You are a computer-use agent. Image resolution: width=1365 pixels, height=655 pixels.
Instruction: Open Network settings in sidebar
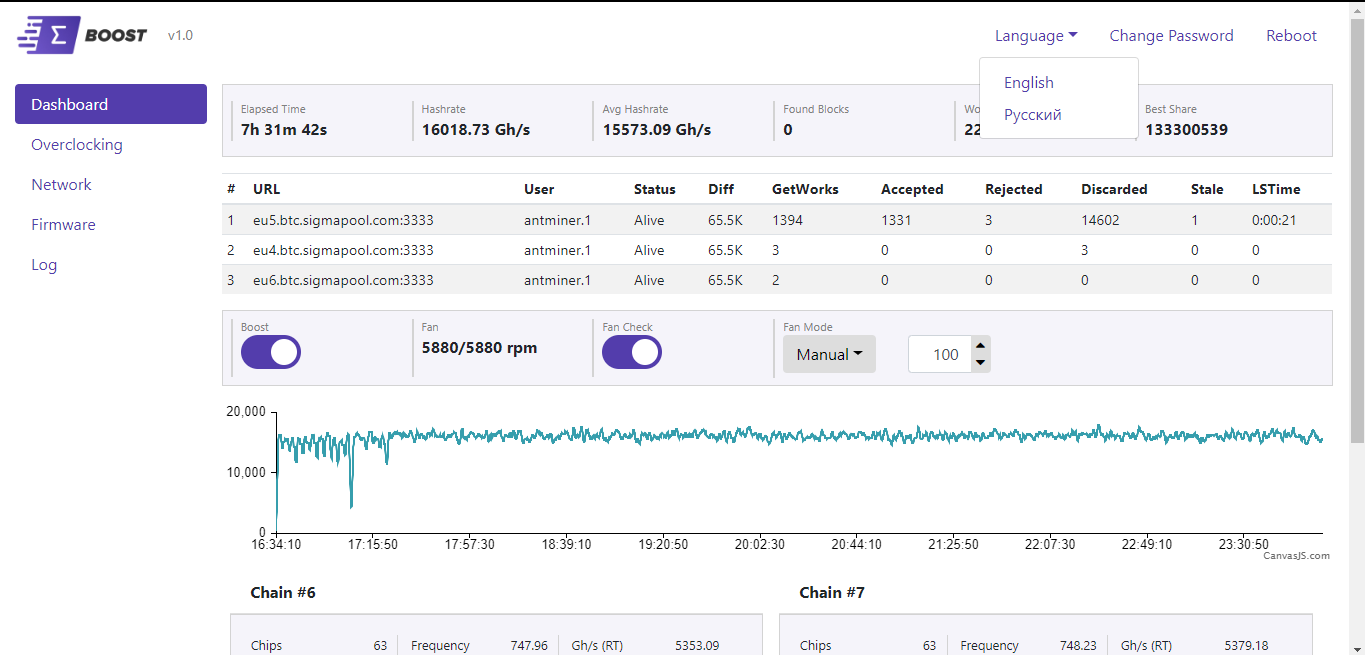coord(61,184)
